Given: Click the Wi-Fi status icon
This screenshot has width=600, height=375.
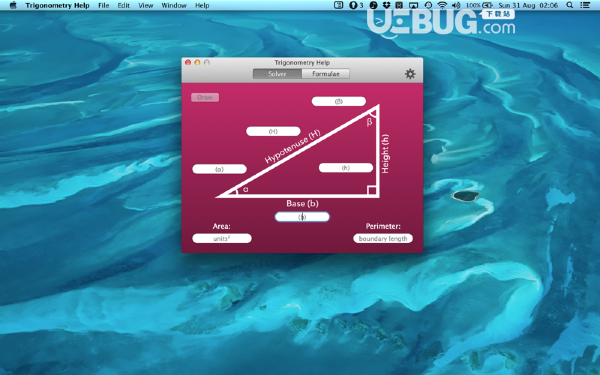Looking at the screenshot, I should (442, 5).
